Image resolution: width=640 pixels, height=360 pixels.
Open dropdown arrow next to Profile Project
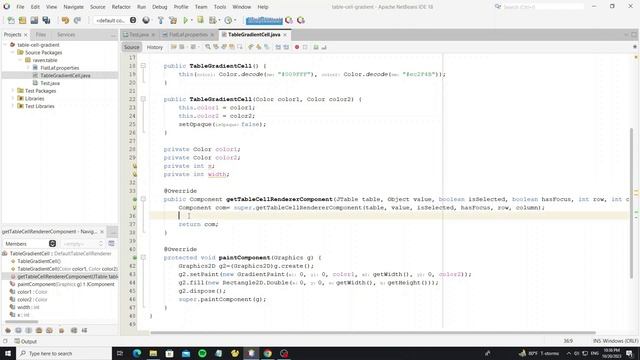(219, 20)
